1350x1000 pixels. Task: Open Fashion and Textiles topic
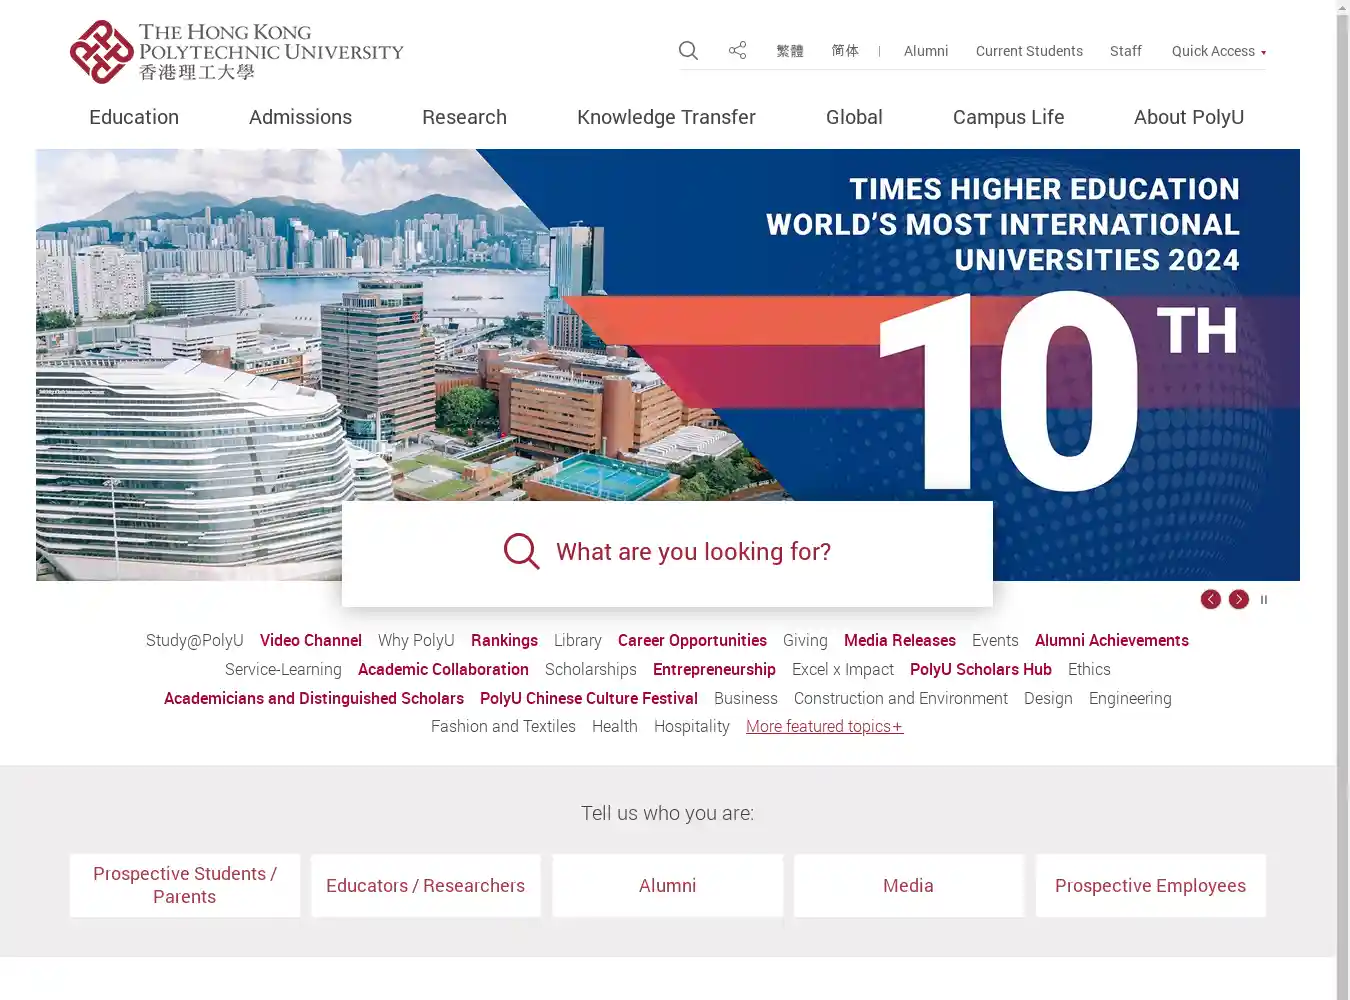[x=503, y=726]
